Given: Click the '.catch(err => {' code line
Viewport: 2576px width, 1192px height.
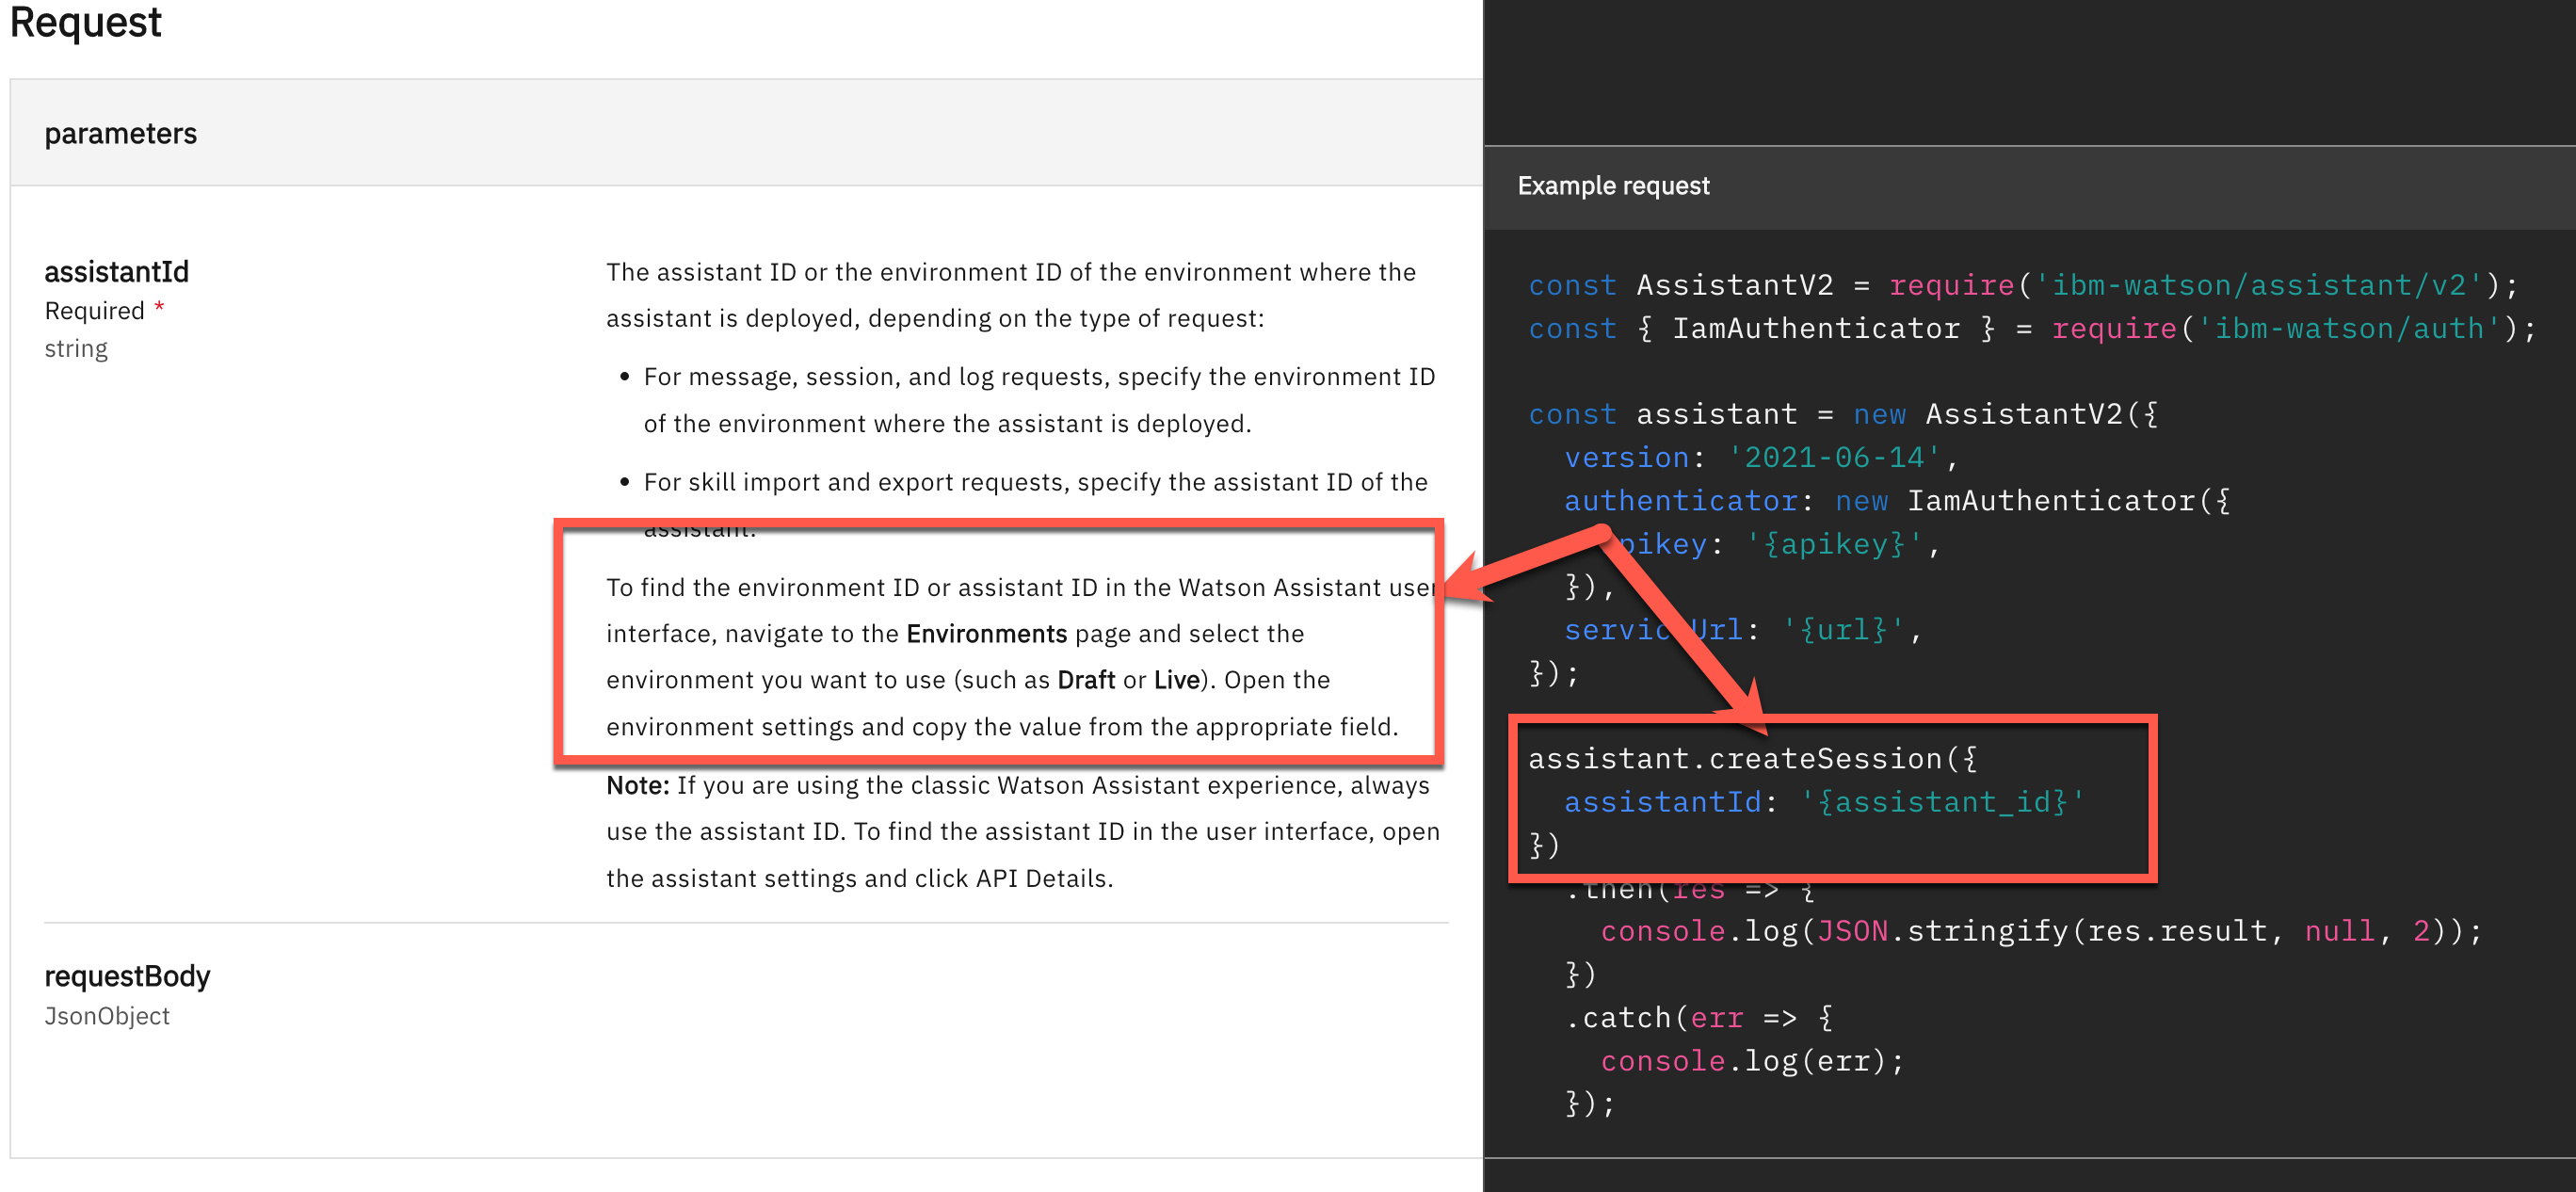Looking at the screenshot, I should (x=1699, y=1018).
